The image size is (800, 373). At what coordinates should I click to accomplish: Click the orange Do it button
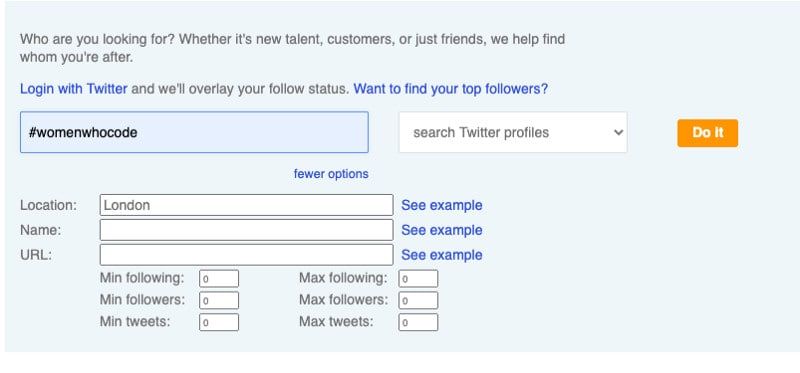(x=707, y=133)
